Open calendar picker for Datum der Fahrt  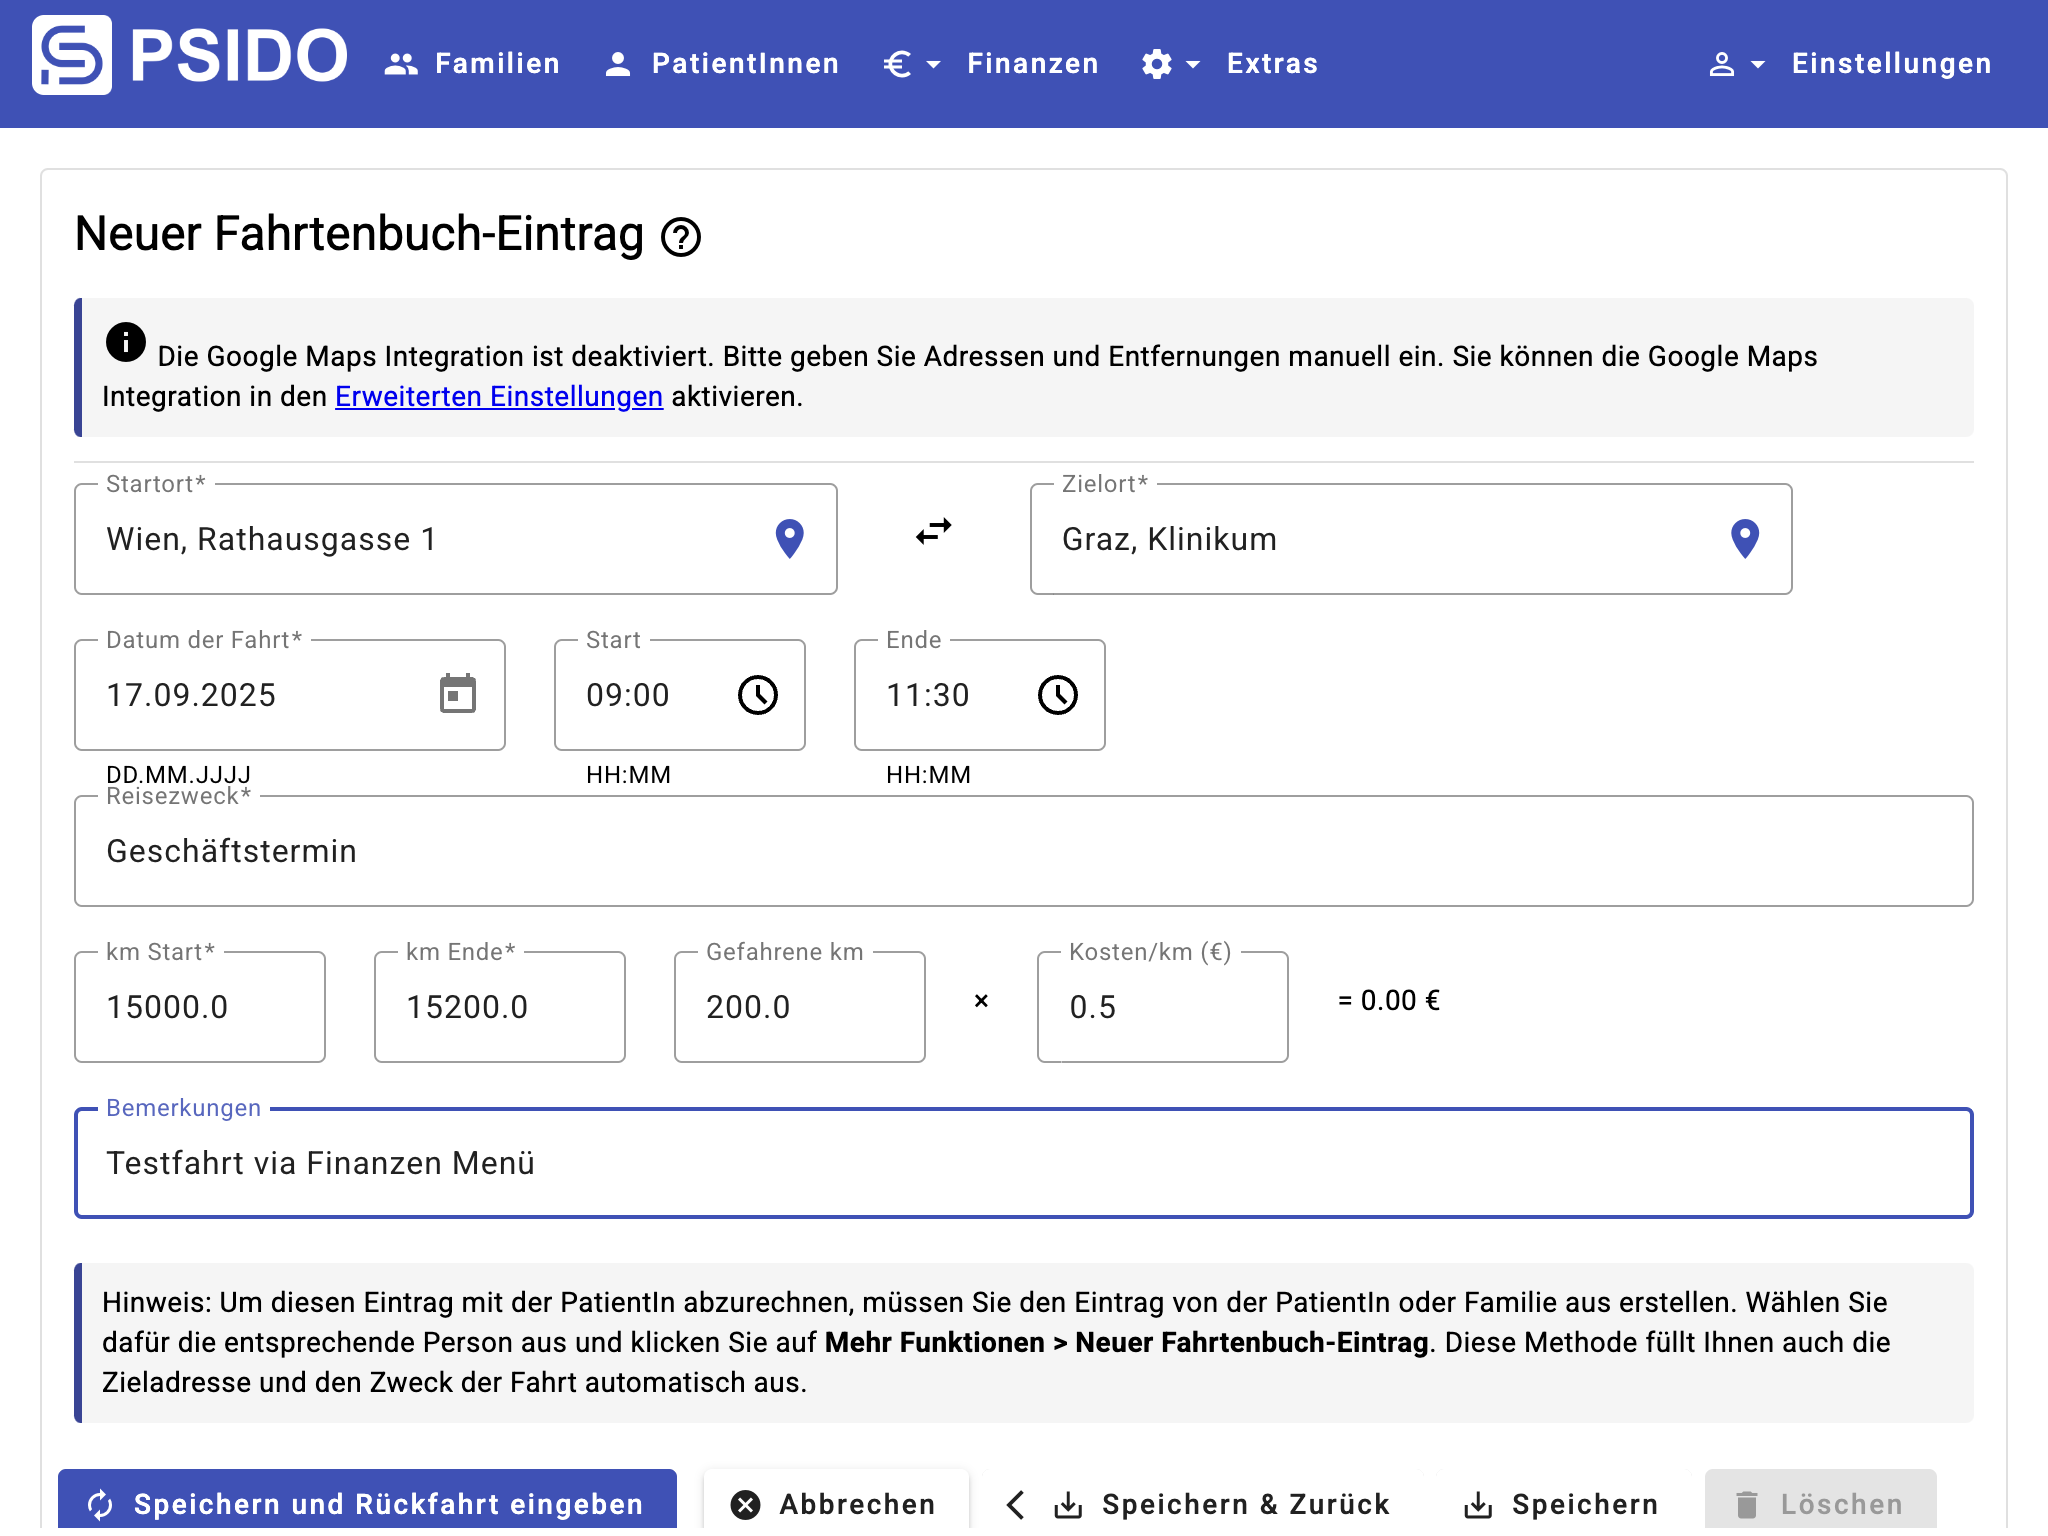pyautogui.click(x=458, y=694)
